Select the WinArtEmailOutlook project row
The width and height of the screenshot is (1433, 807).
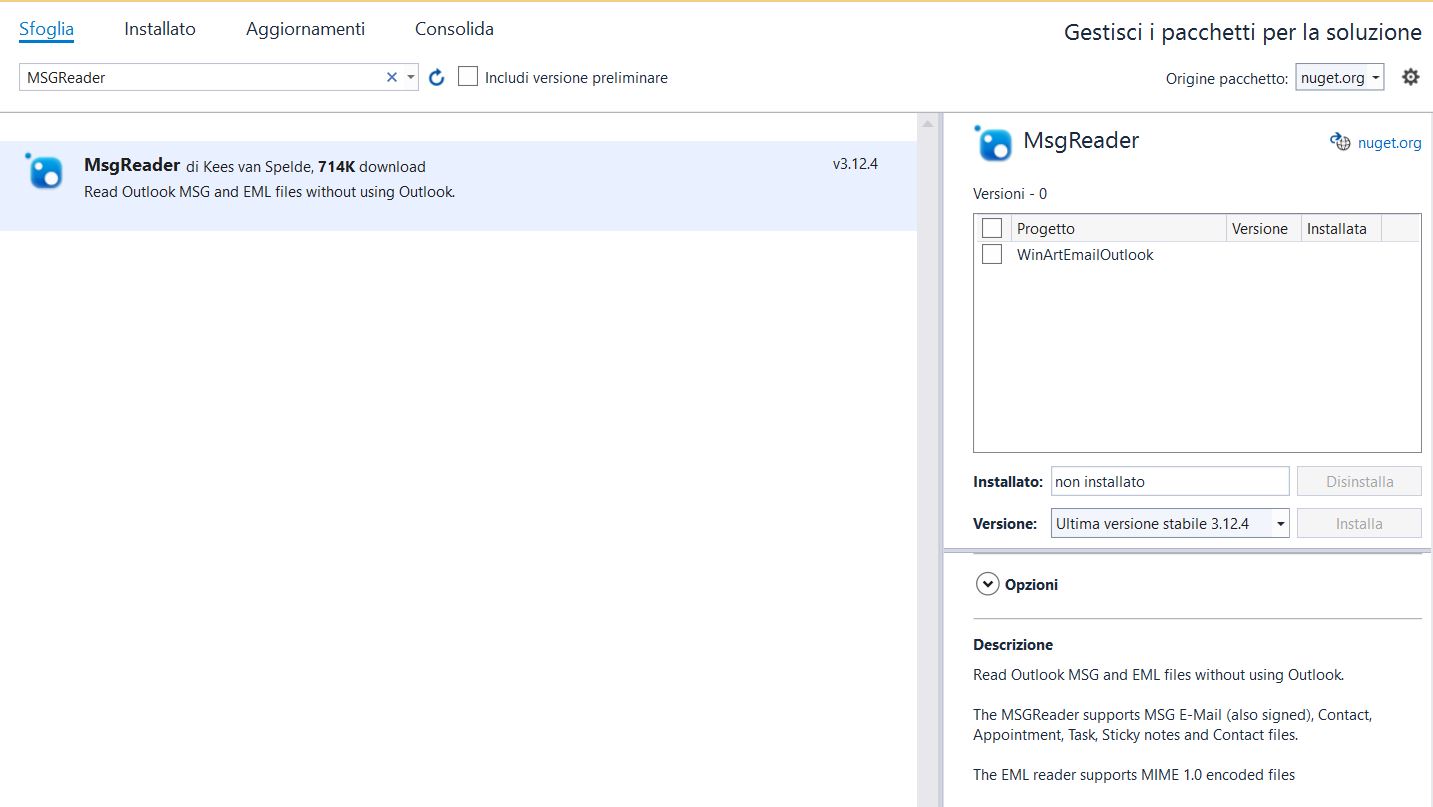(1196, 255)
